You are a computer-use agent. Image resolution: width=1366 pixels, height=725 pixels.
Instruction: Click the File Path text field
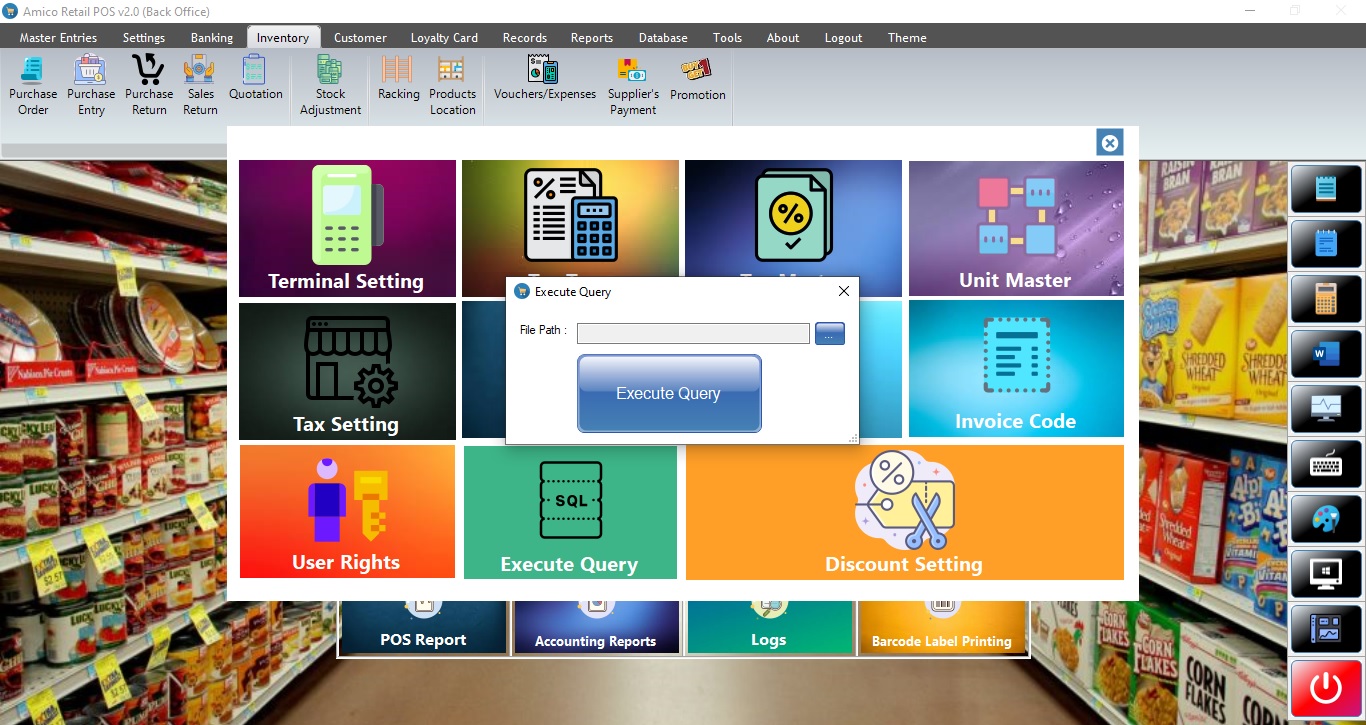coord(693,334)
